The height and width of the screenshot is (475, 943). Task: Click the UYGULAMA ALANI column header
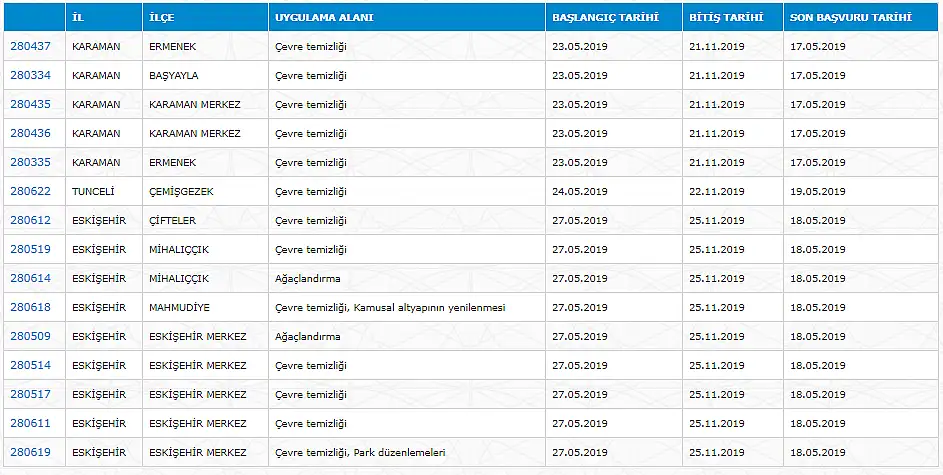pyautogui.click(x=407, y=17)
